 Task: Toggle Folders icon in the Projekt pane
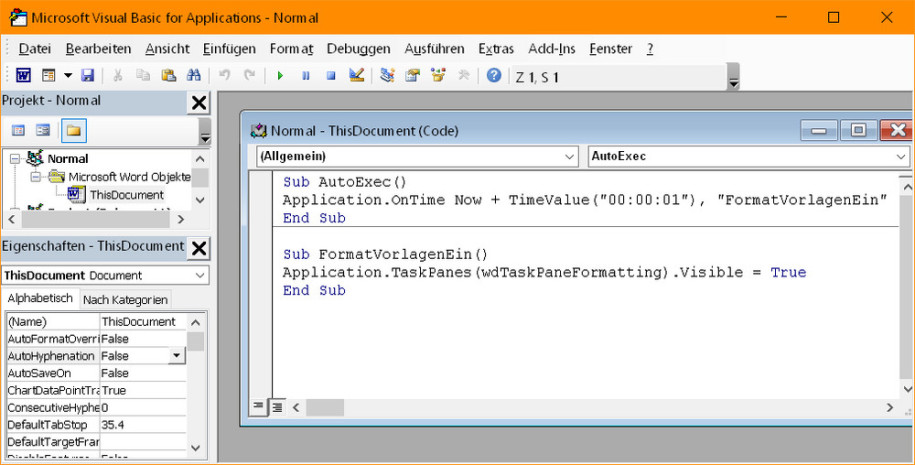pyautogui.click(x=74, y=130)
